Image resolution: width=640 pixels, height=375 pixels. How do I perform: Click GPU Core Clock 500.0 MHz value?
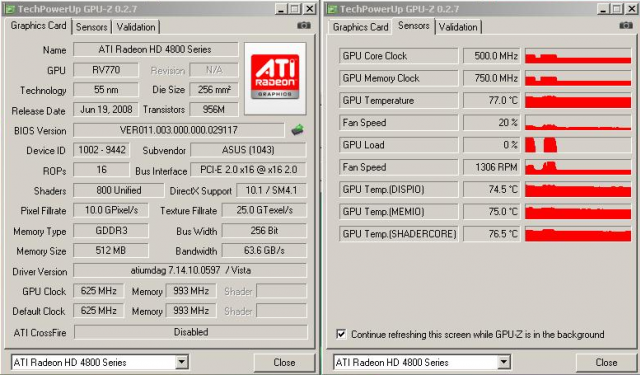click(491, 56)
